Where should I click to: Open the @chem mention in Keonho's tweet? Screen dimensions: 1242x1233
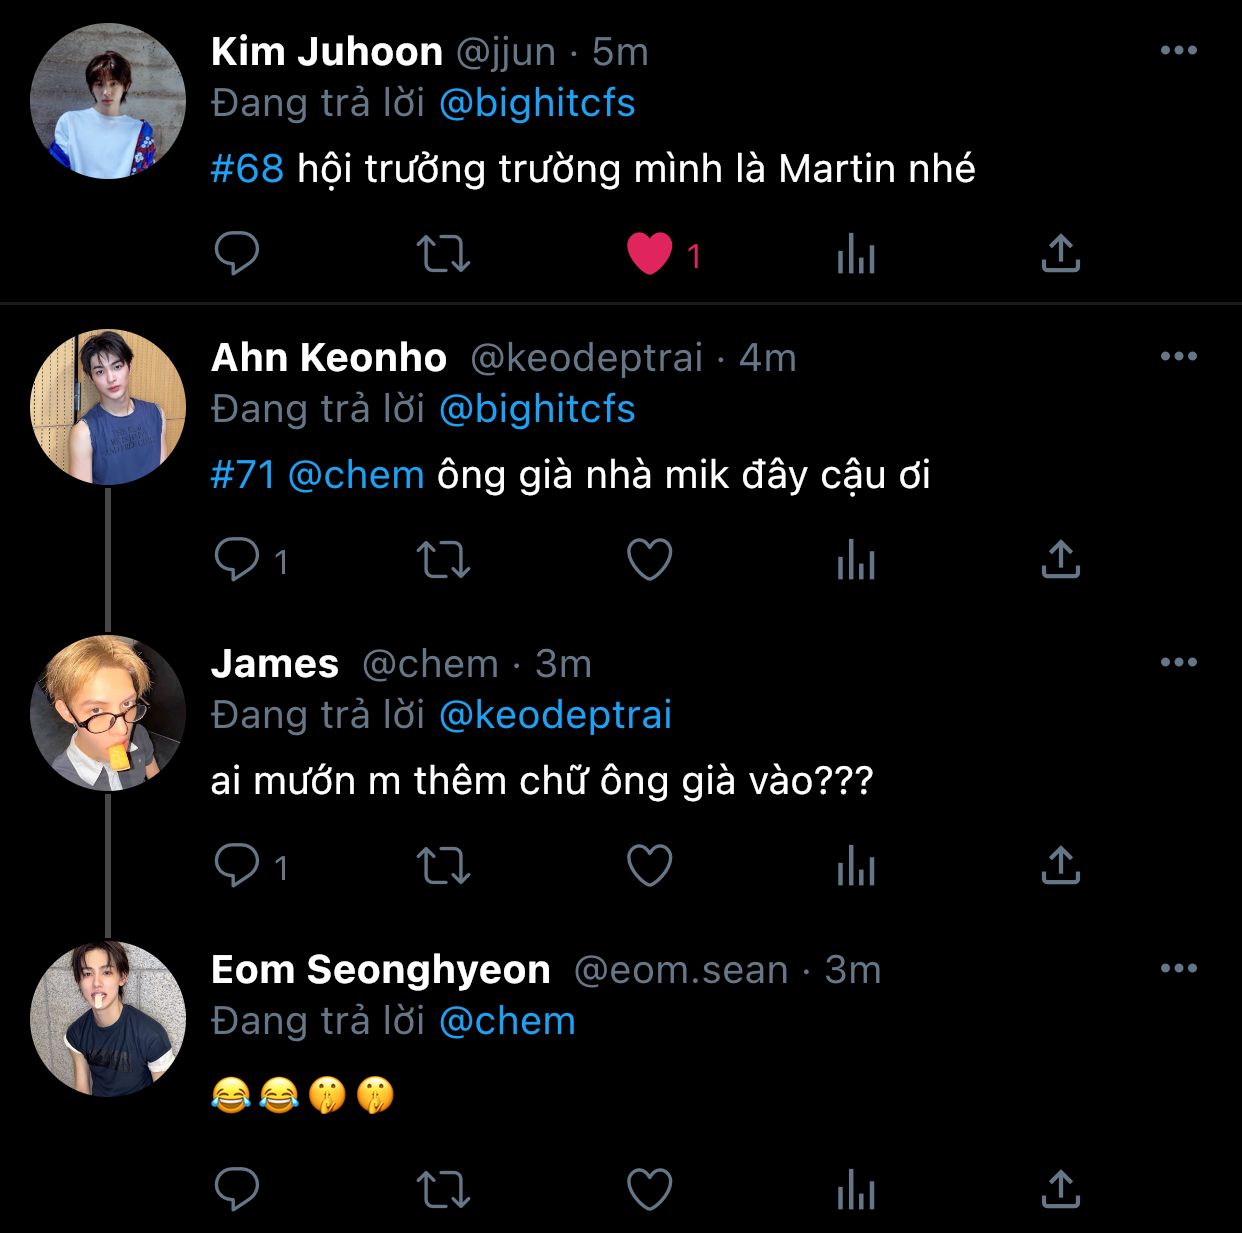[x=356, y=475]
